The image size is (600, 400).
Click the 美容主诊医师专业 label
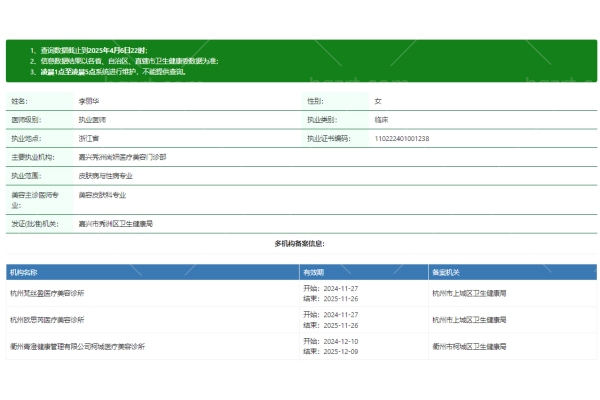(35, 200)
